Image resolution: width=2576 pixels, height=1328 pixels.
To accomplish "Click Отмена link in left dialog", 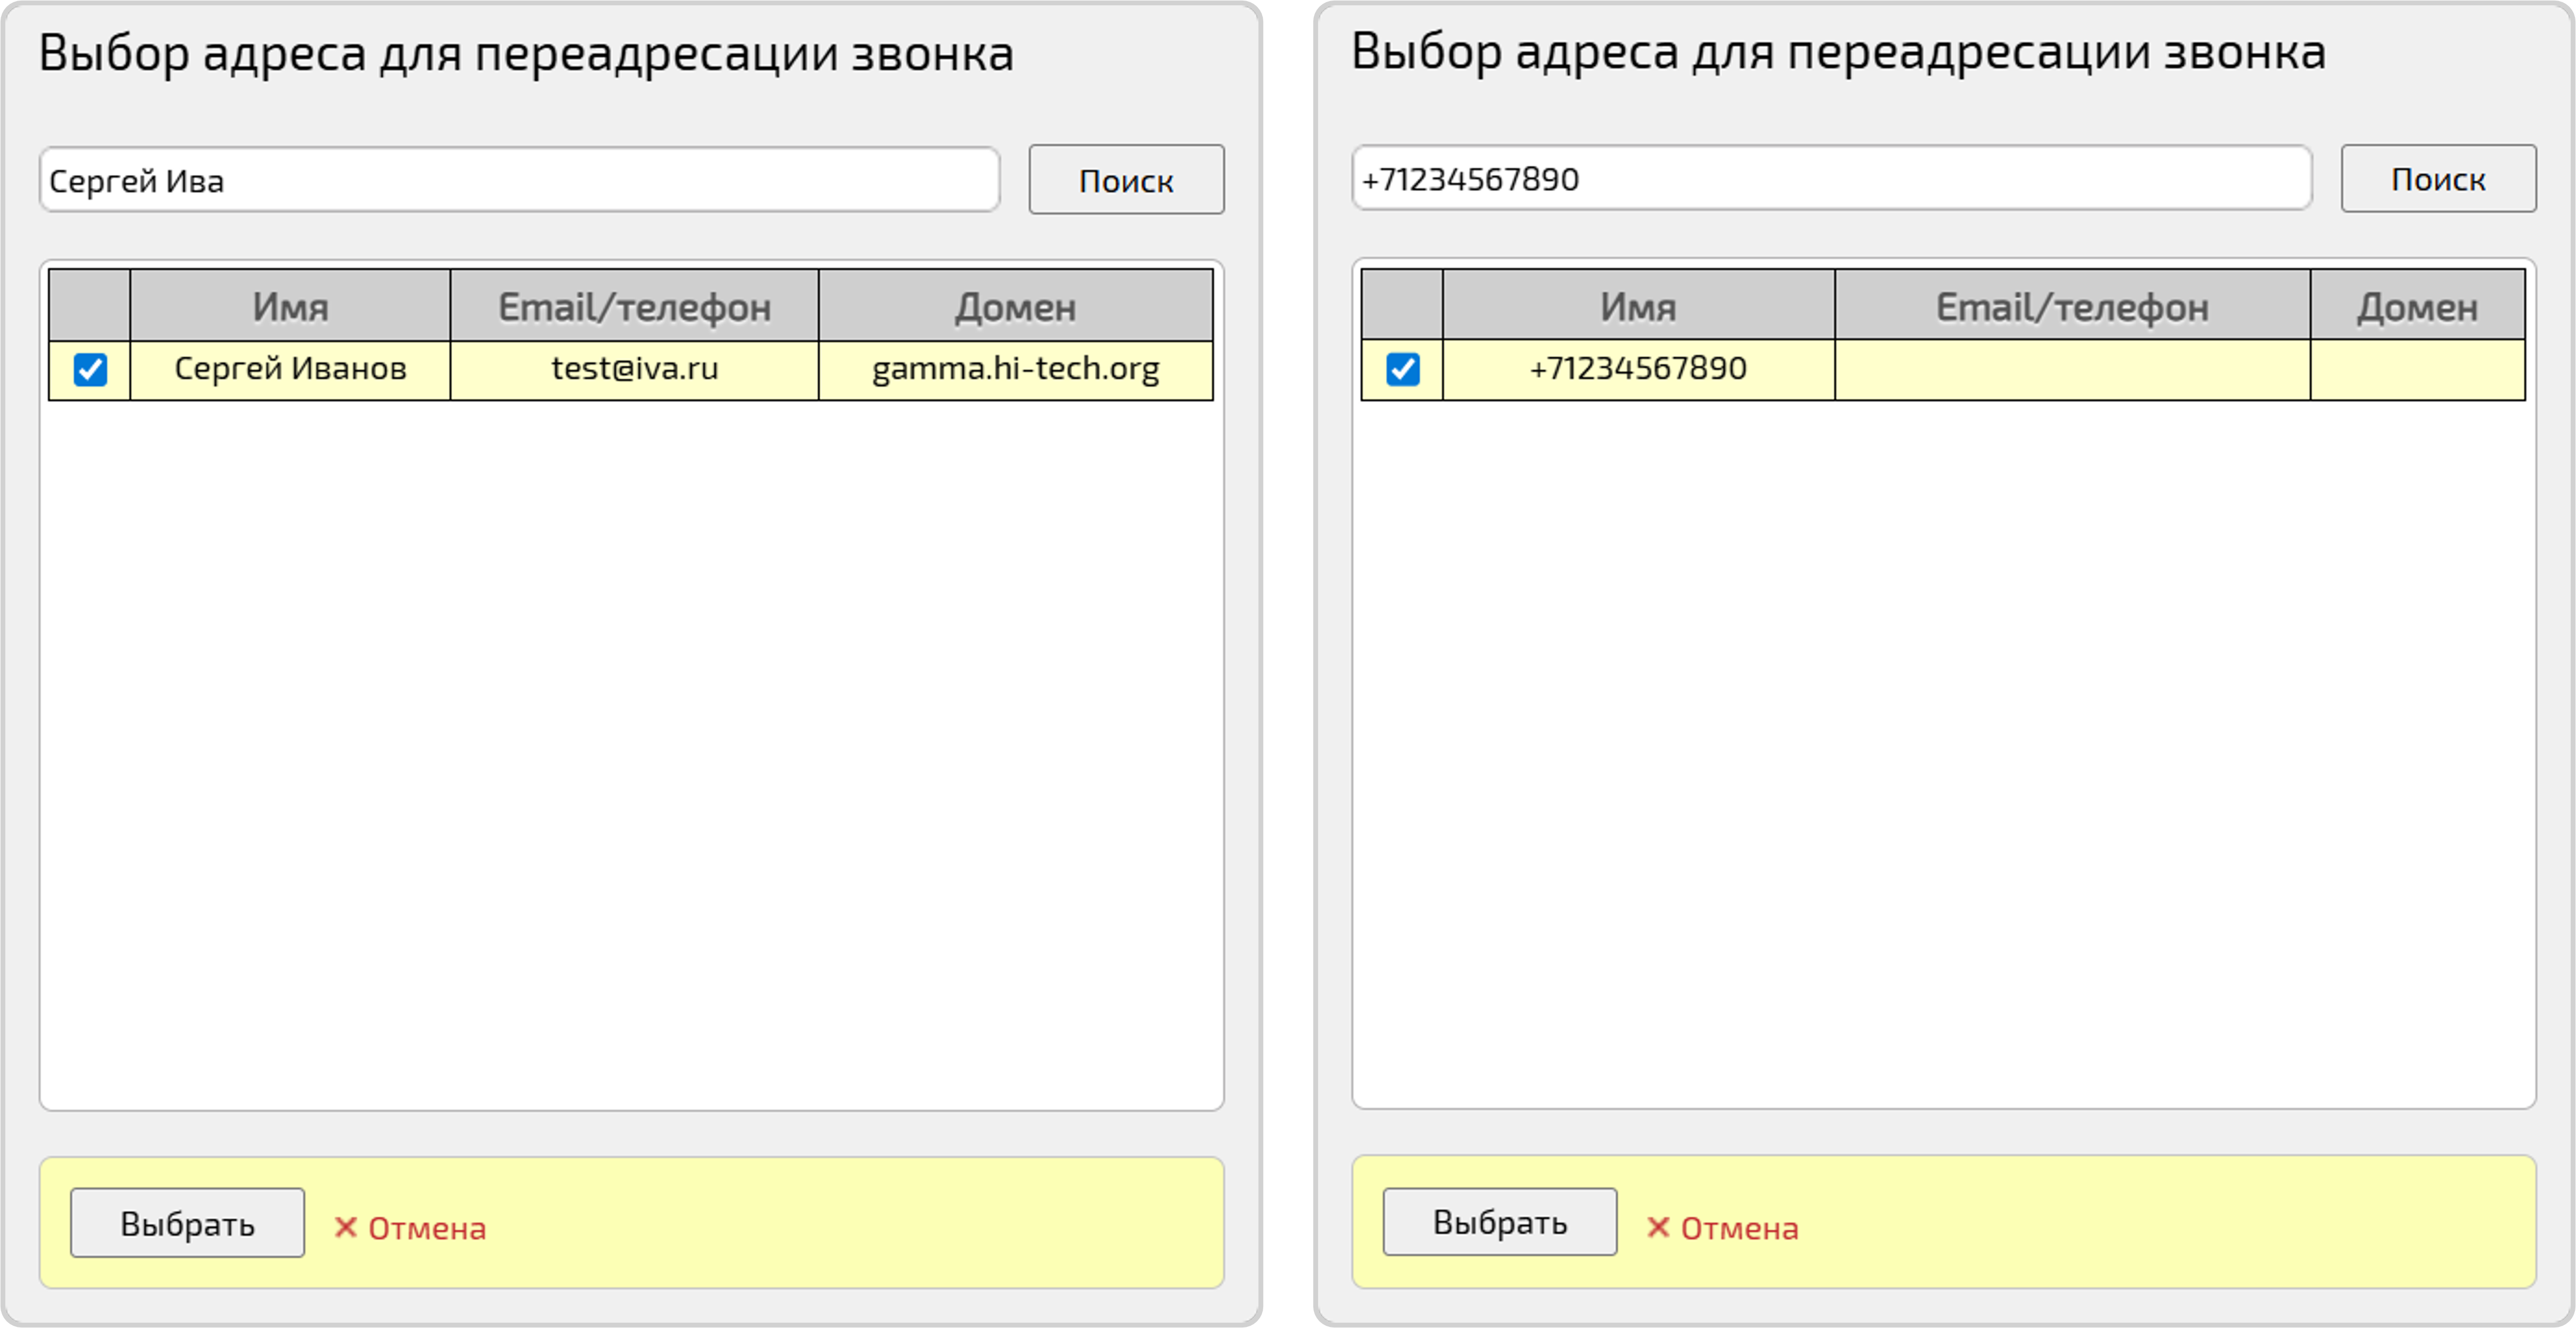I will point(426,1228).
